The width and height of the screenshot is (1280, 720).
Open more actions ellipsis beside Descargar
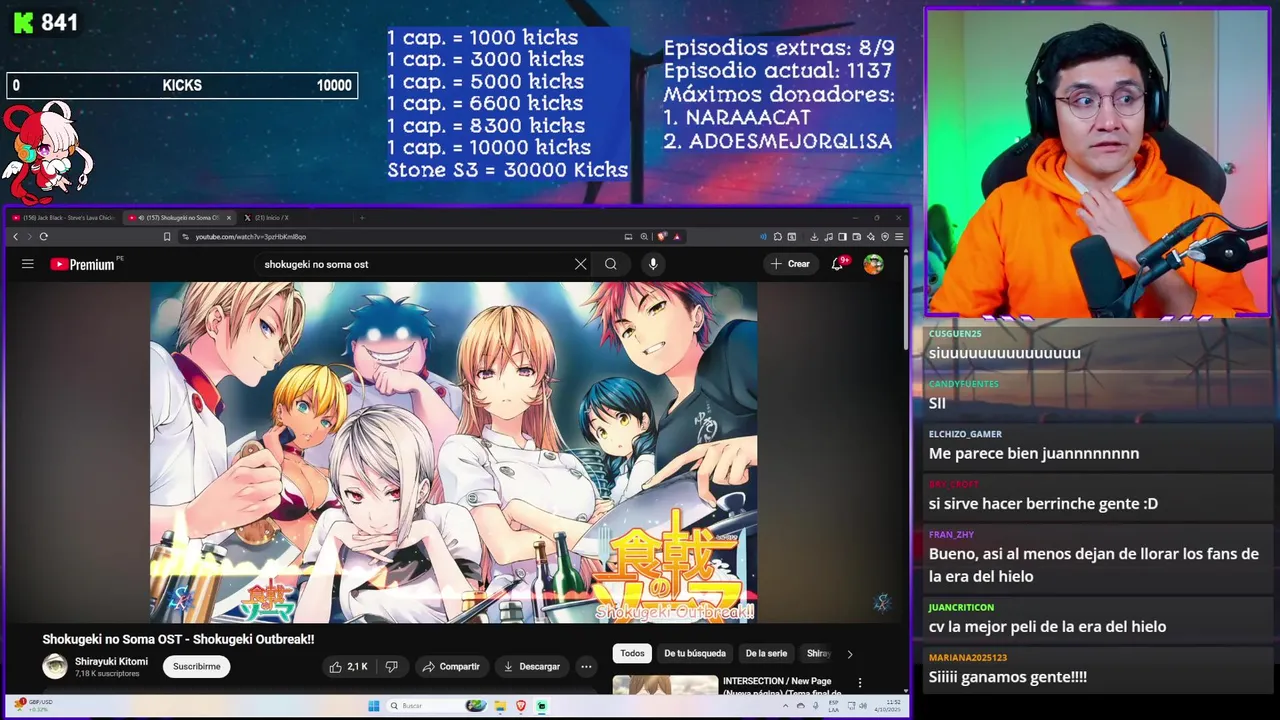[x=587, y=666]
